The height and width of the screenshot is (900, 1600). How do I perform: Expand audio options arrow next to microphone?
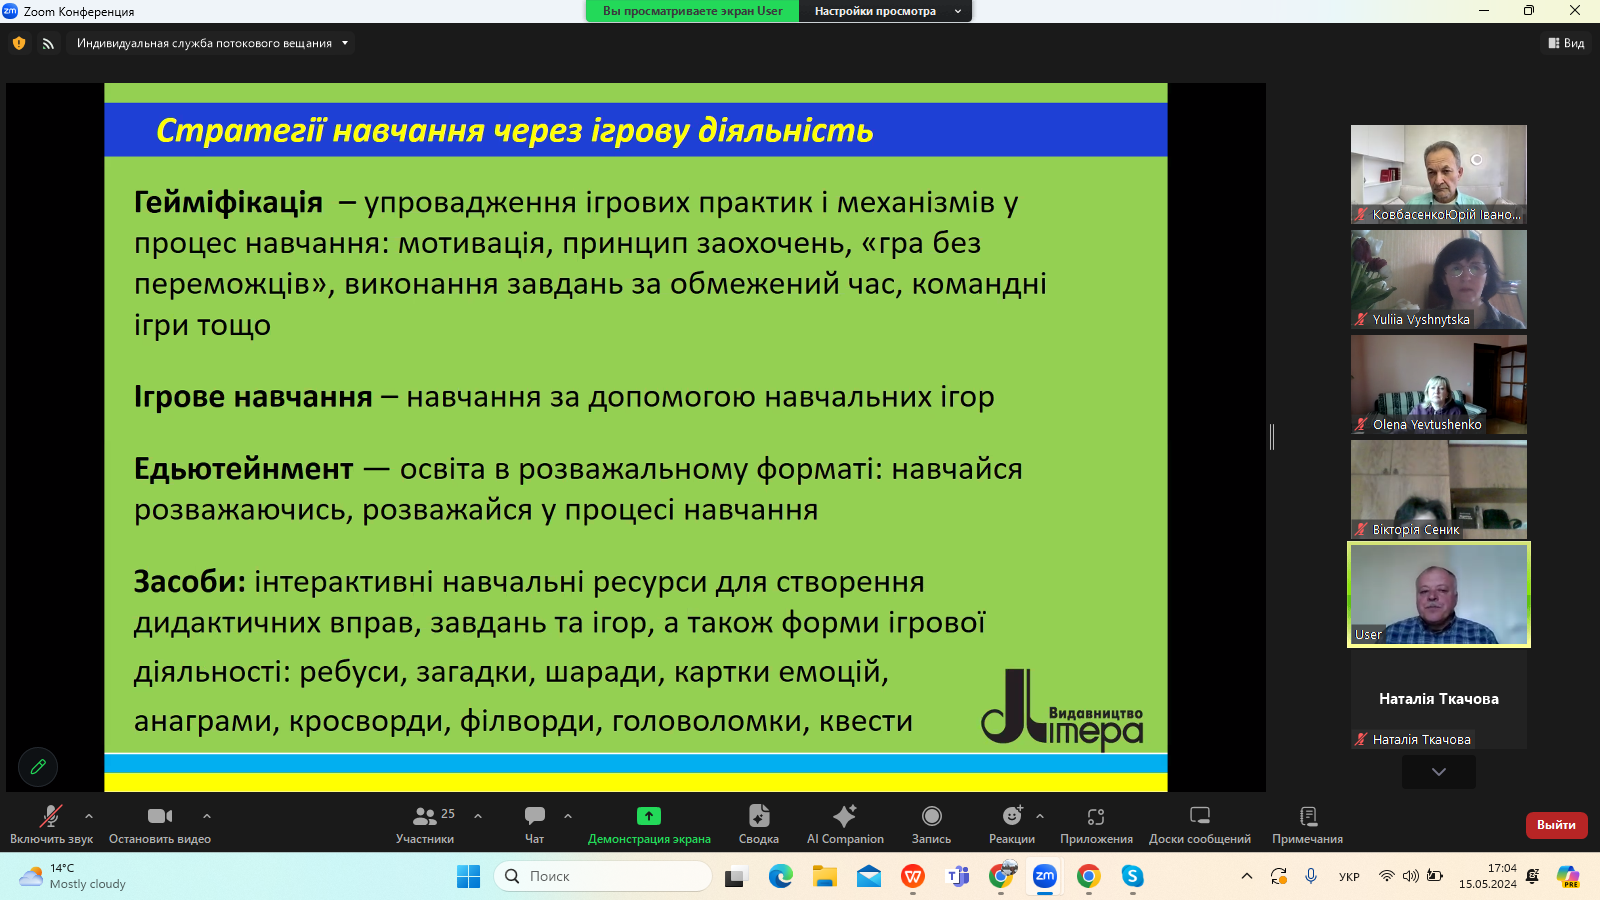click(89, 816)
